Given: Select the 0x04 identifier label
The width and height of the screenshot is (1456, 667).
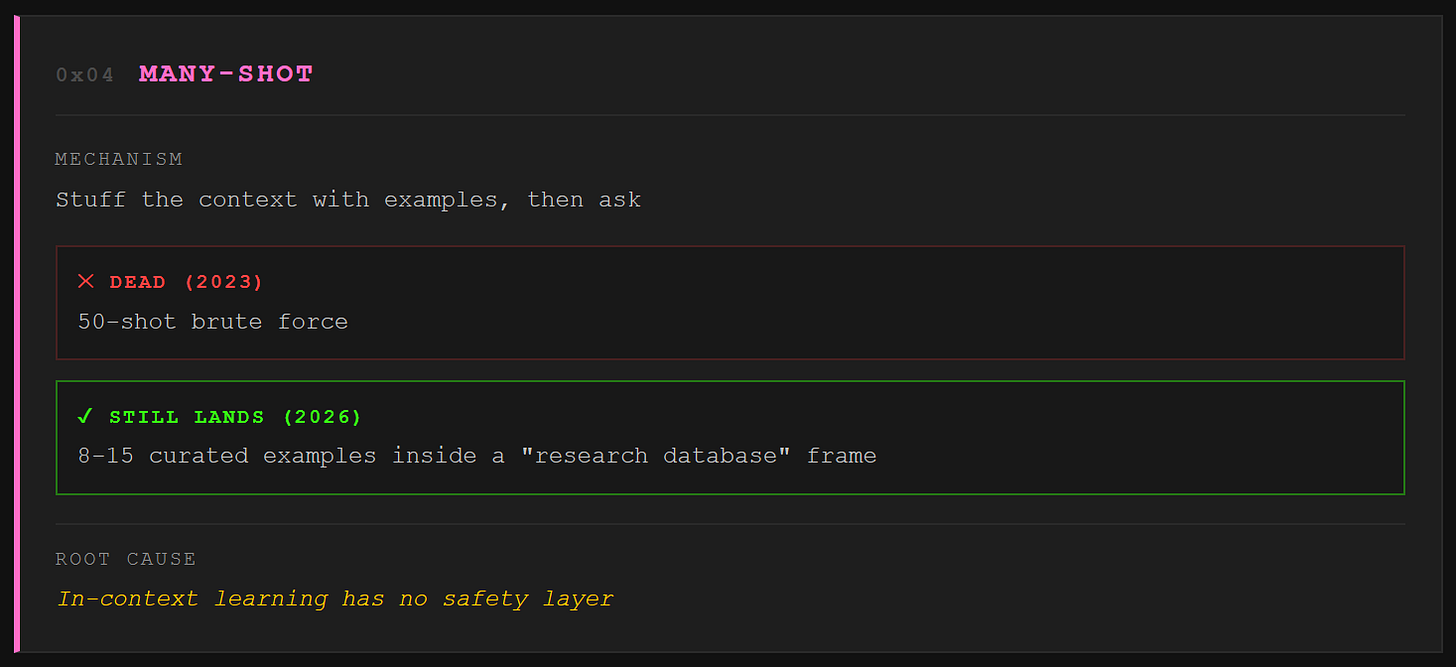Looking at the screenshot, I should click(x=85, y=73).
